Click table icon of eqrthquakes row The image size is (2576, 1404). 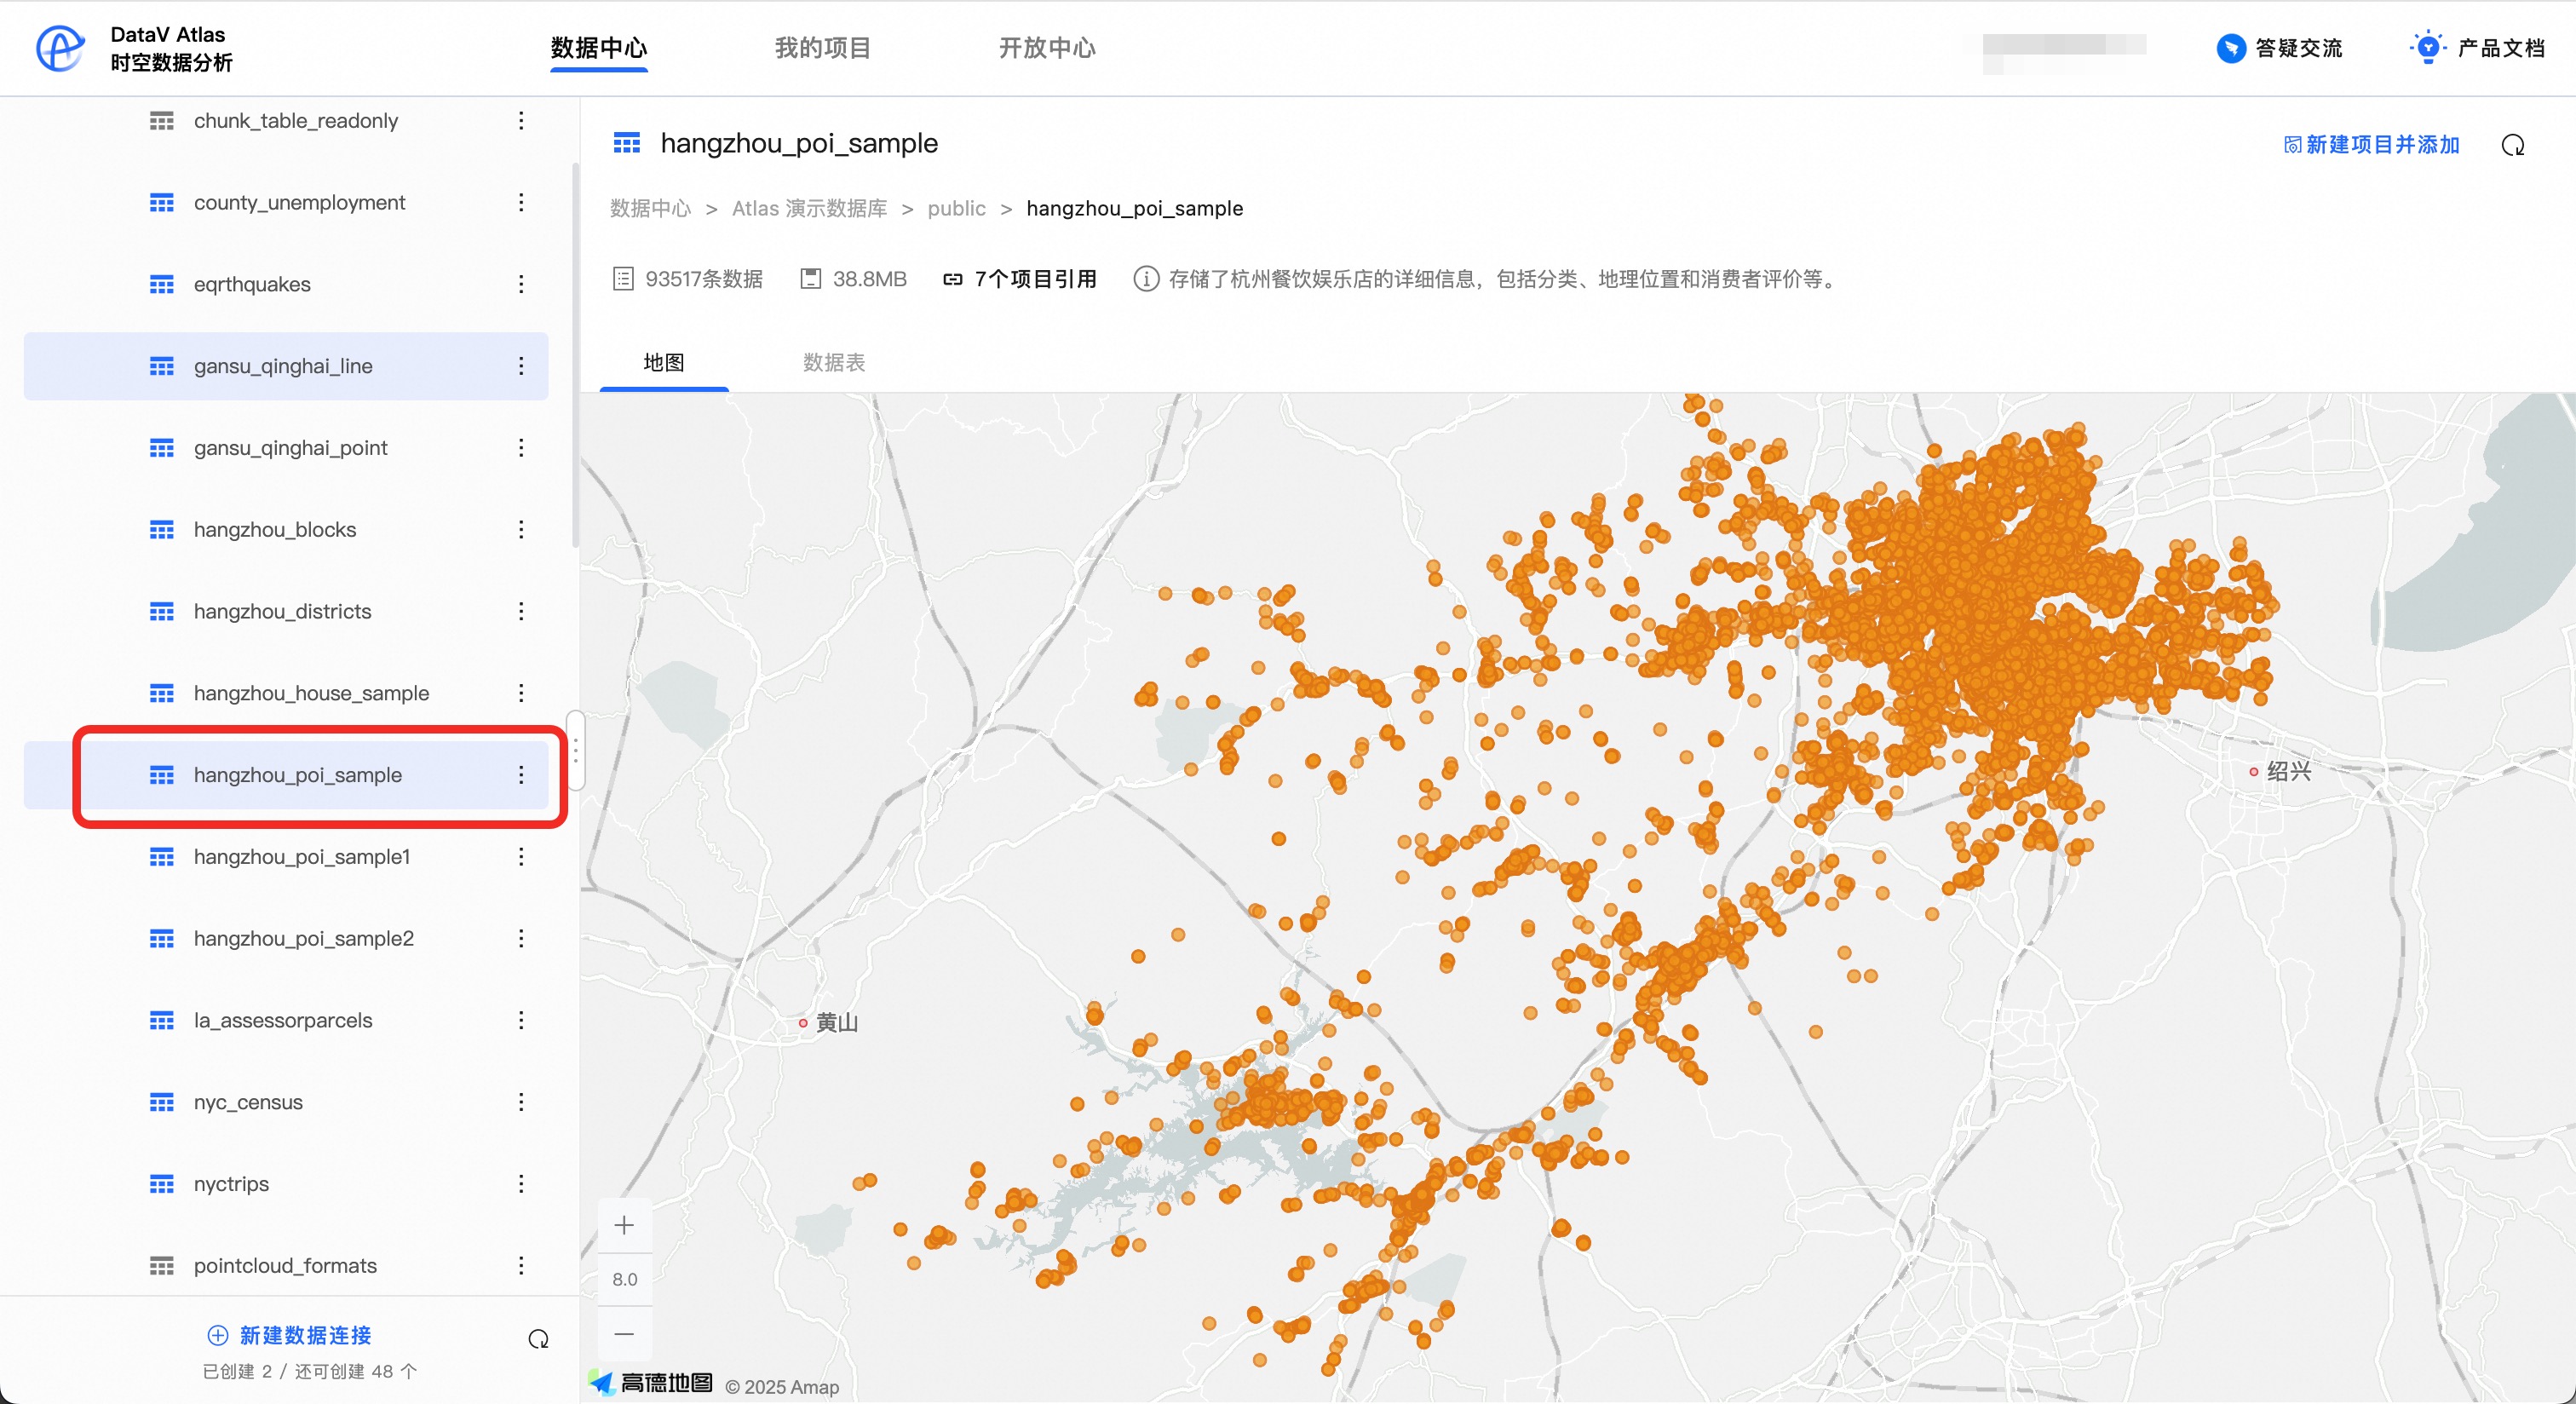[162, 285]
